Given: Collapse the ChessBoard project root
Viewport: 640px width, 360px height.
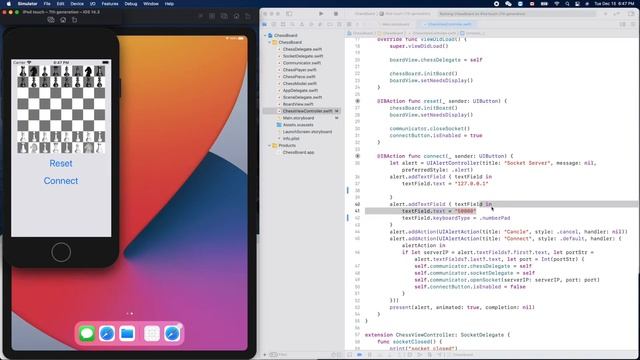Looking at the screenshot, I should coord(265,36).
